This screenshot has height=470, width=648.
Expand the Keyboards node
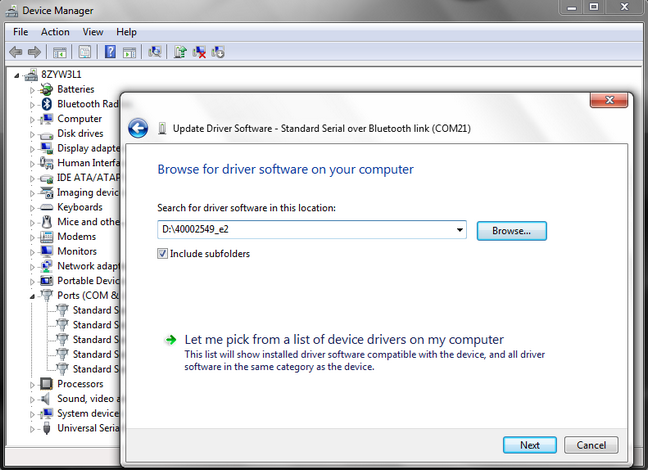coord(32,208)
